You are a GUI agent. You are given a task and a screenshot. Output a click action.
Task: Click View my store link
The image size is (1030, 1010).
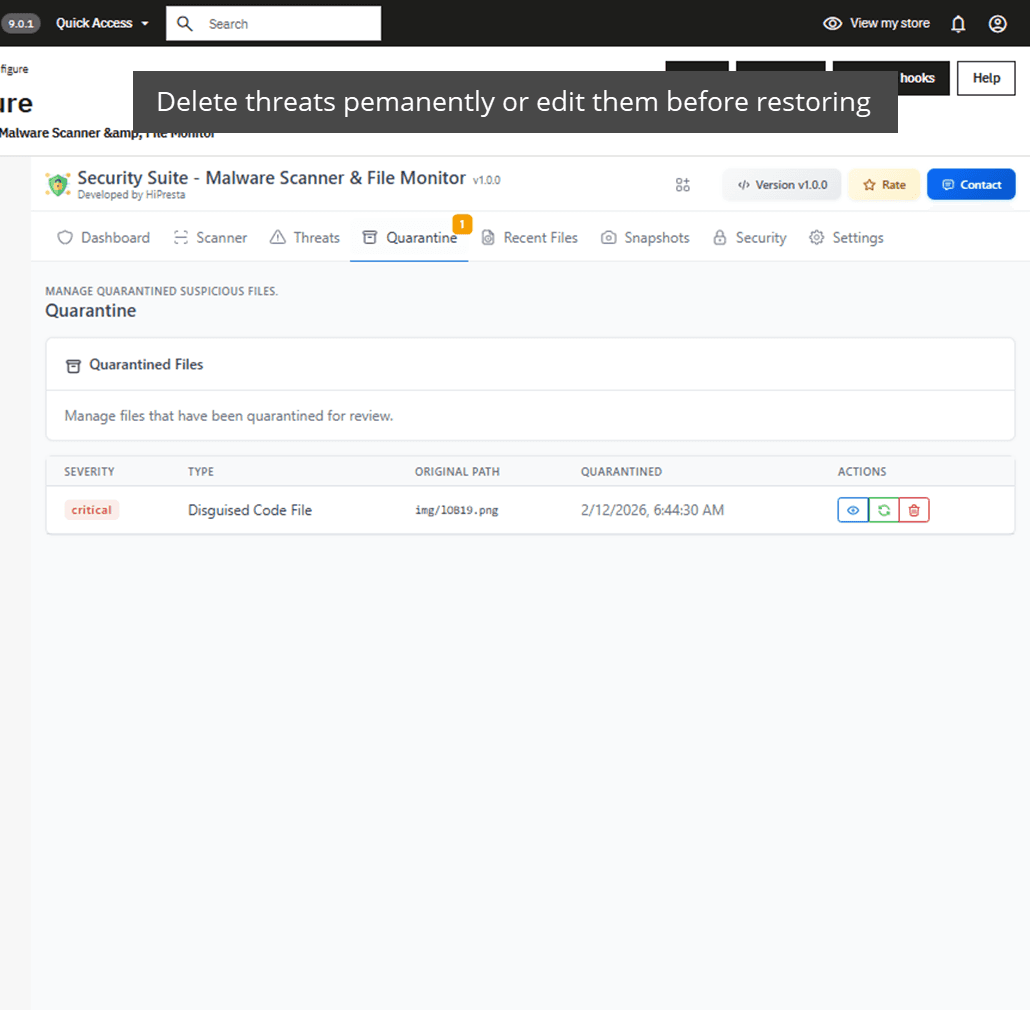[876, 24]
